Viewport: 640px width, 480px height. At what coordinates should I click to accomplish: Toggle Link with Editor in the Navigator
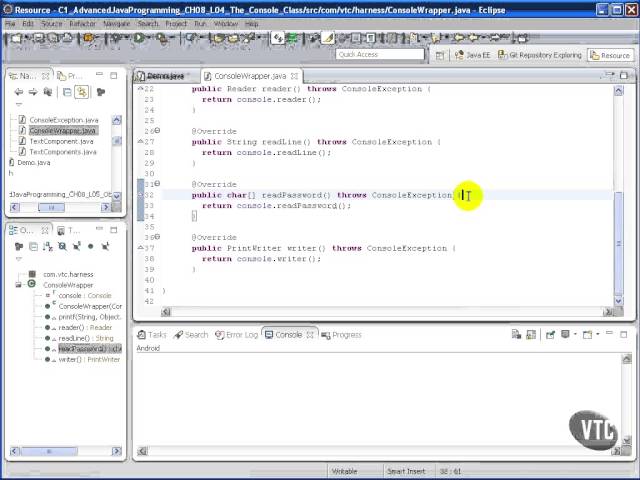pos(82,92)
